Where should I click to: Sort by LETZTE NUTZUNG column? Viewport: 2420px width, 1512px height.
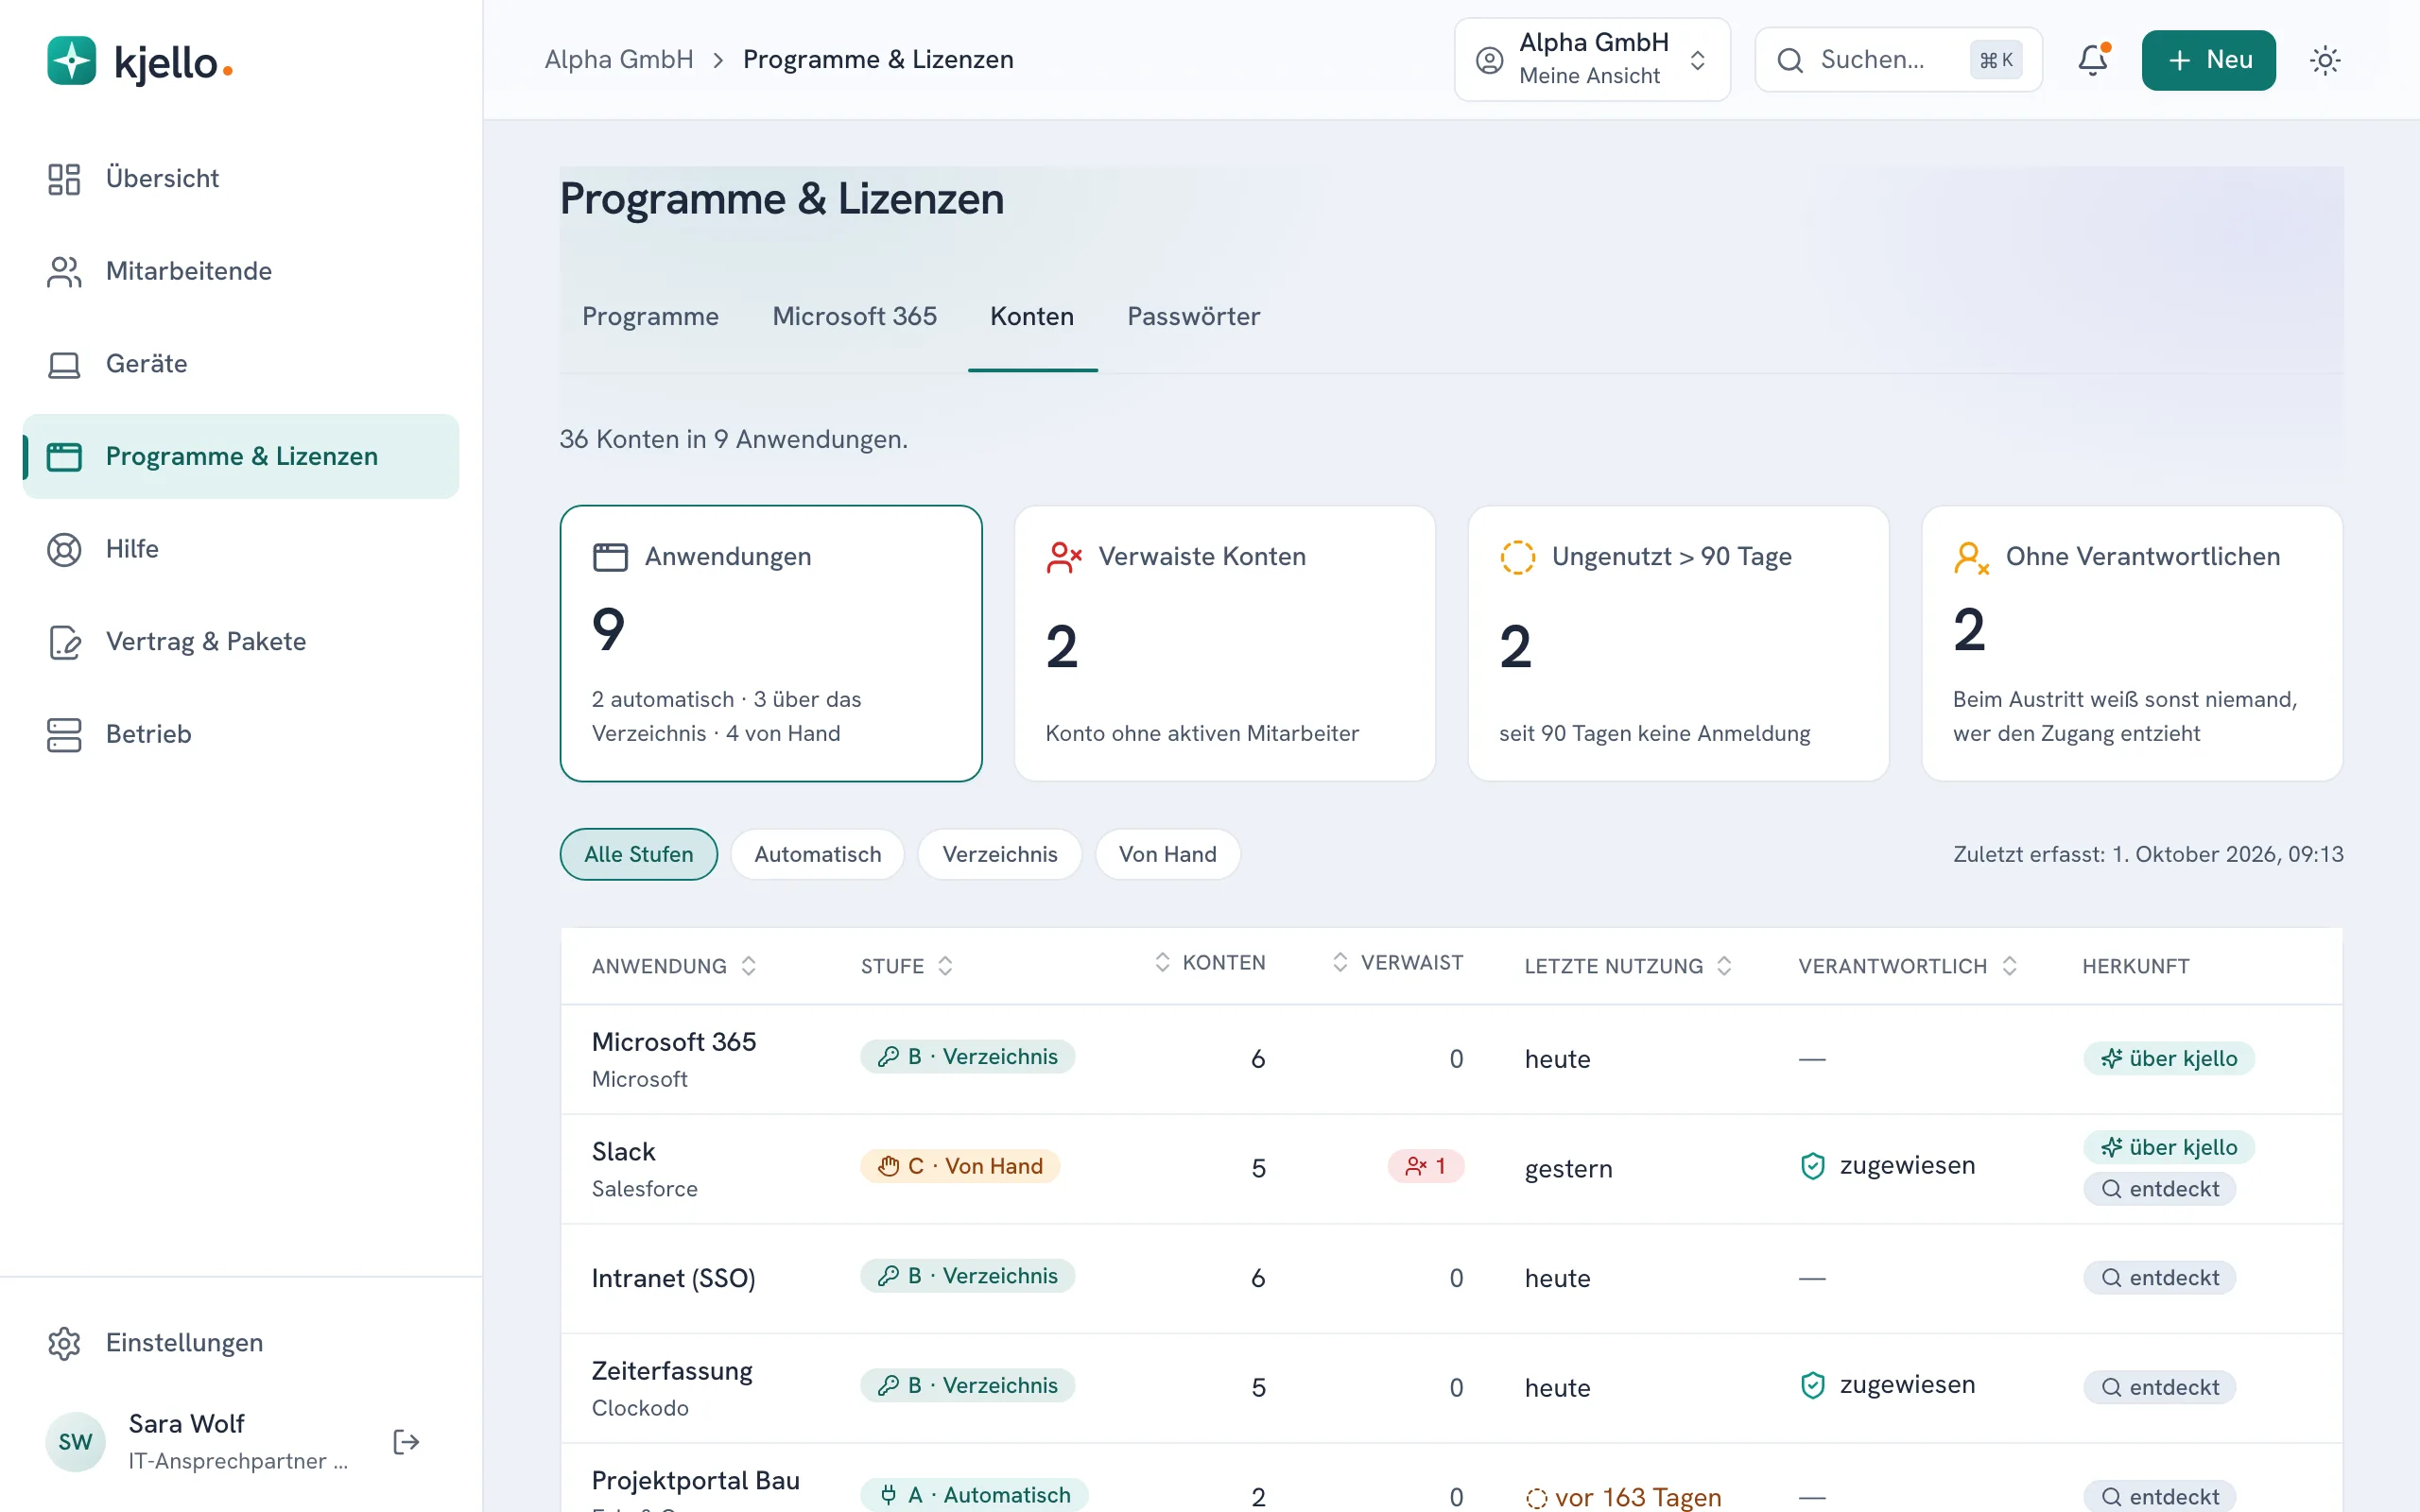[x=1628, y=966]
